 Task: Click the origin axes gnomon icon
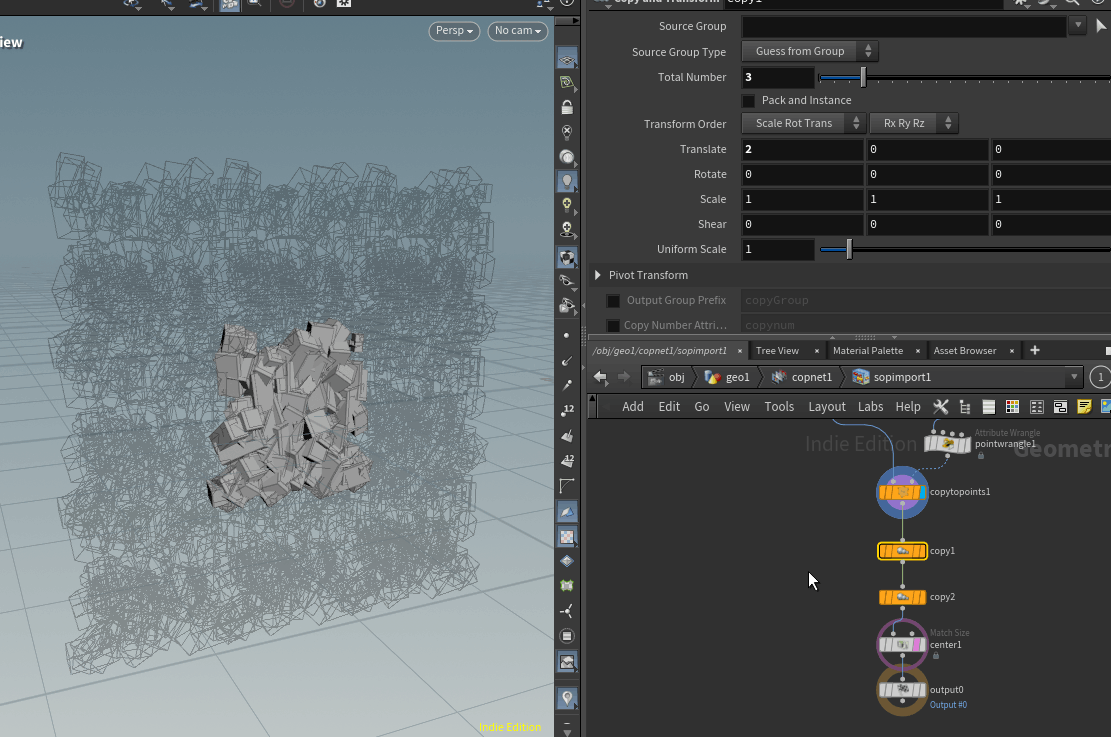567,611
